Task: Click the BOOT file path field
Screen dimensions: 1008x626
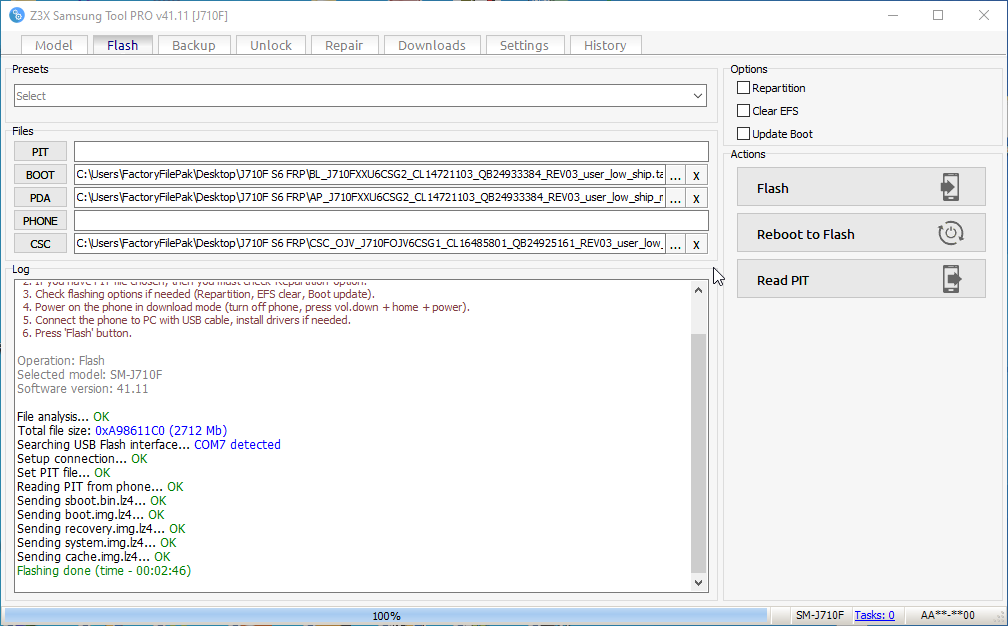Action: pos(370,174)
